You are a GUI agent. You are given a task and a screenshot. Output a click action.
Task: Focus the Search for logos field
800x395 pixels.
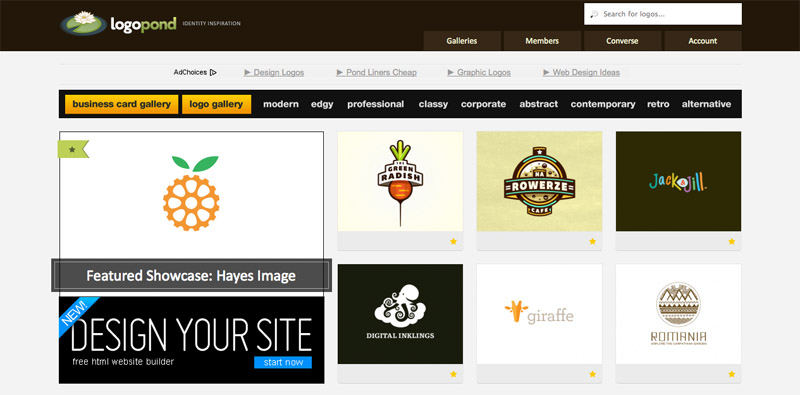663,14
